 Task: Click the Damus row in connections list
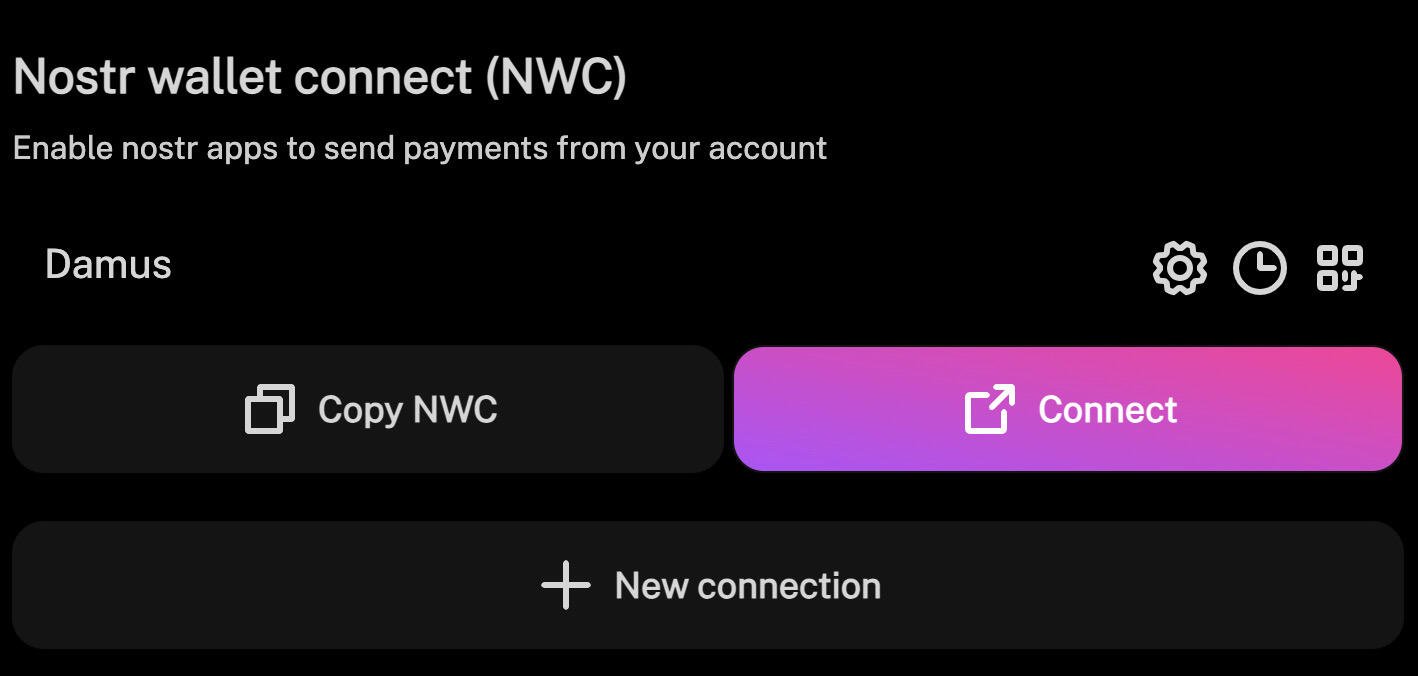(708, 267)
